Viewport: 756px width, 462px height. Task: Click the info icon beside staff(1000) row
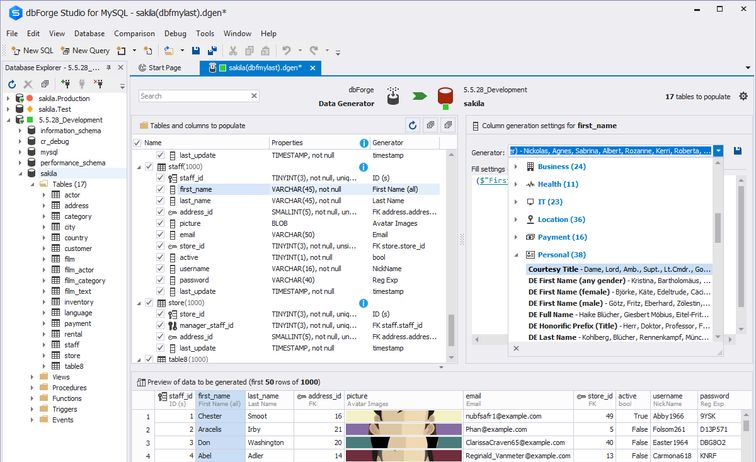(x=364, y=167)
